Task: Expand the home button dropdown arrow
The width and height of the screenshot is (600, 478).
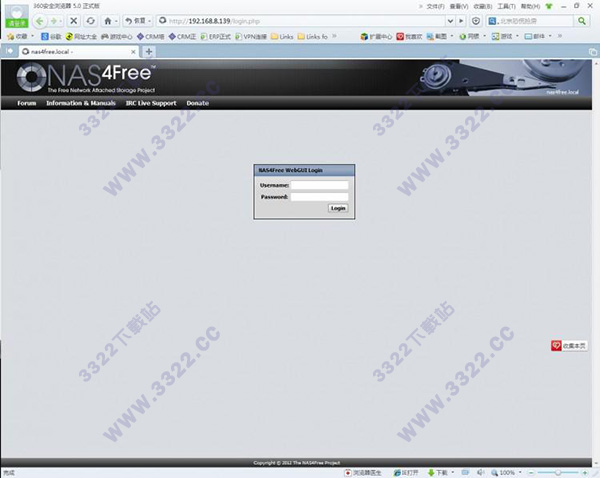Action: pos(117,20)
